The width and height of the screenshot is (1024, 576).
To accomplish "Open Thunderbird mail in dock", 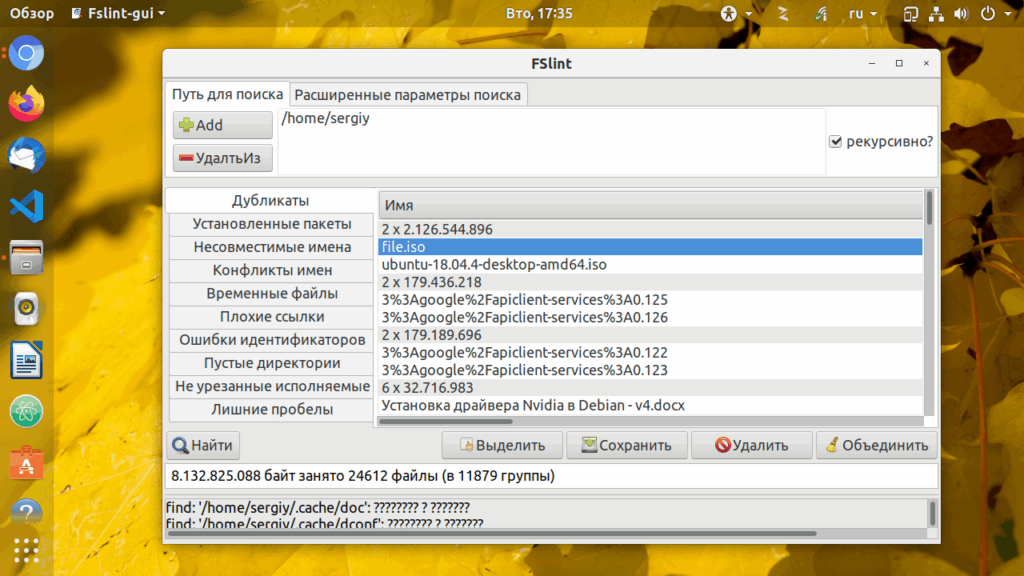I will pyautogui.click(x=26, y=155).
